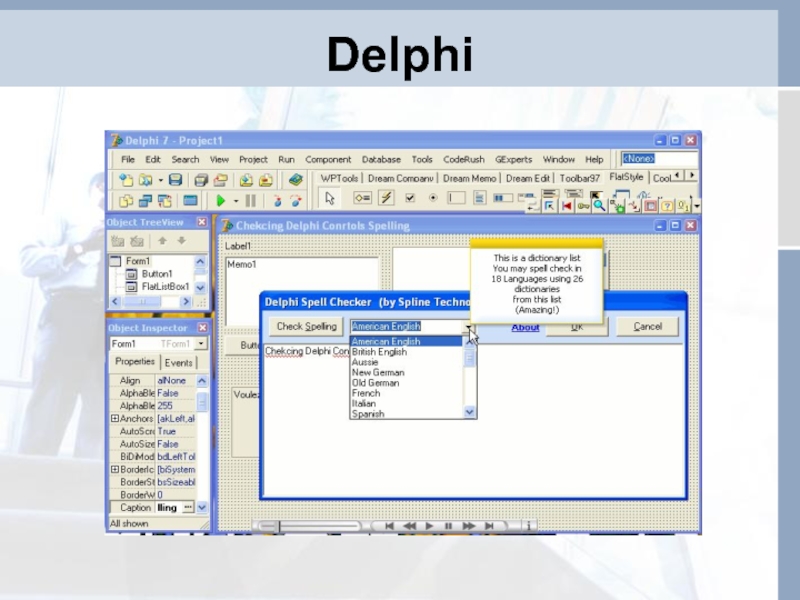
Task: Click the Caption property ellipsis button
Action: [x=188, y=507]
